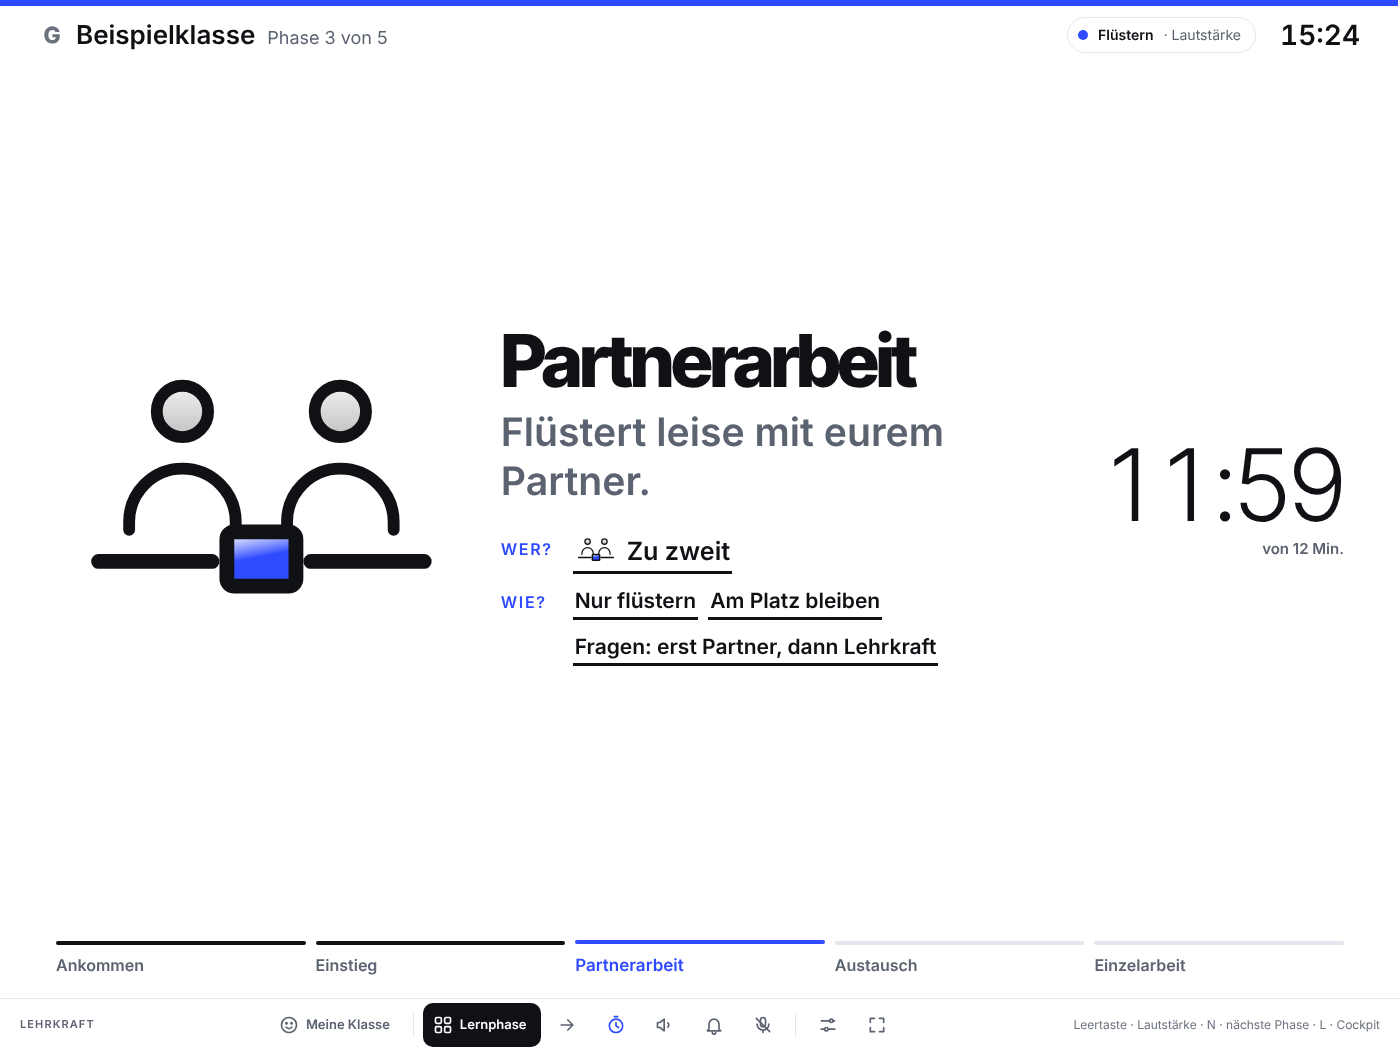Click the large partner work illustration

[261, 487]
